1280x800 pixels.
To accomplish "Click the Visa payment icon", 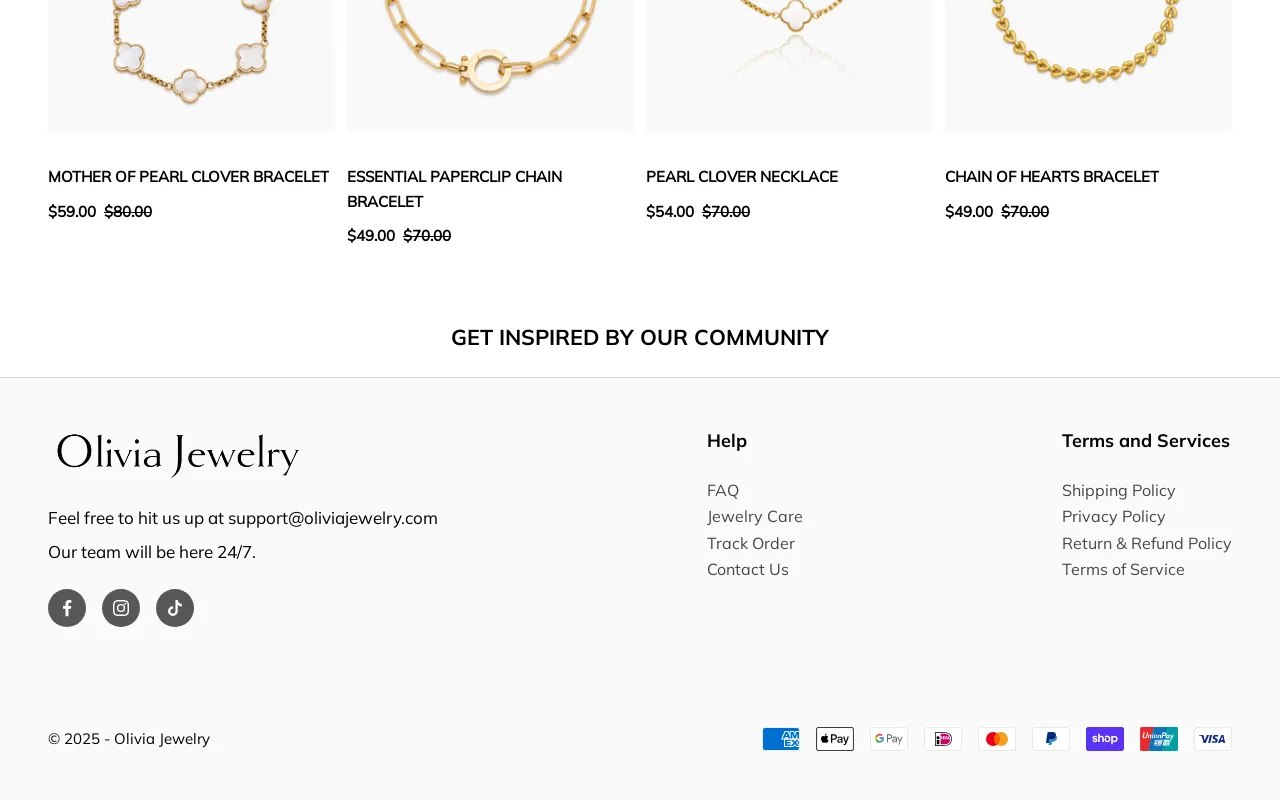I will coord(1213,738).
